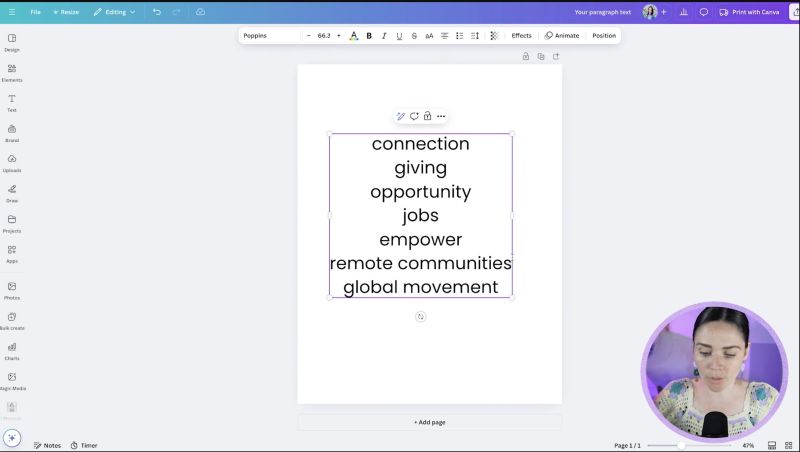800x452 pixels.
Task: Open the Animate panel
Action: pos(562,36)
